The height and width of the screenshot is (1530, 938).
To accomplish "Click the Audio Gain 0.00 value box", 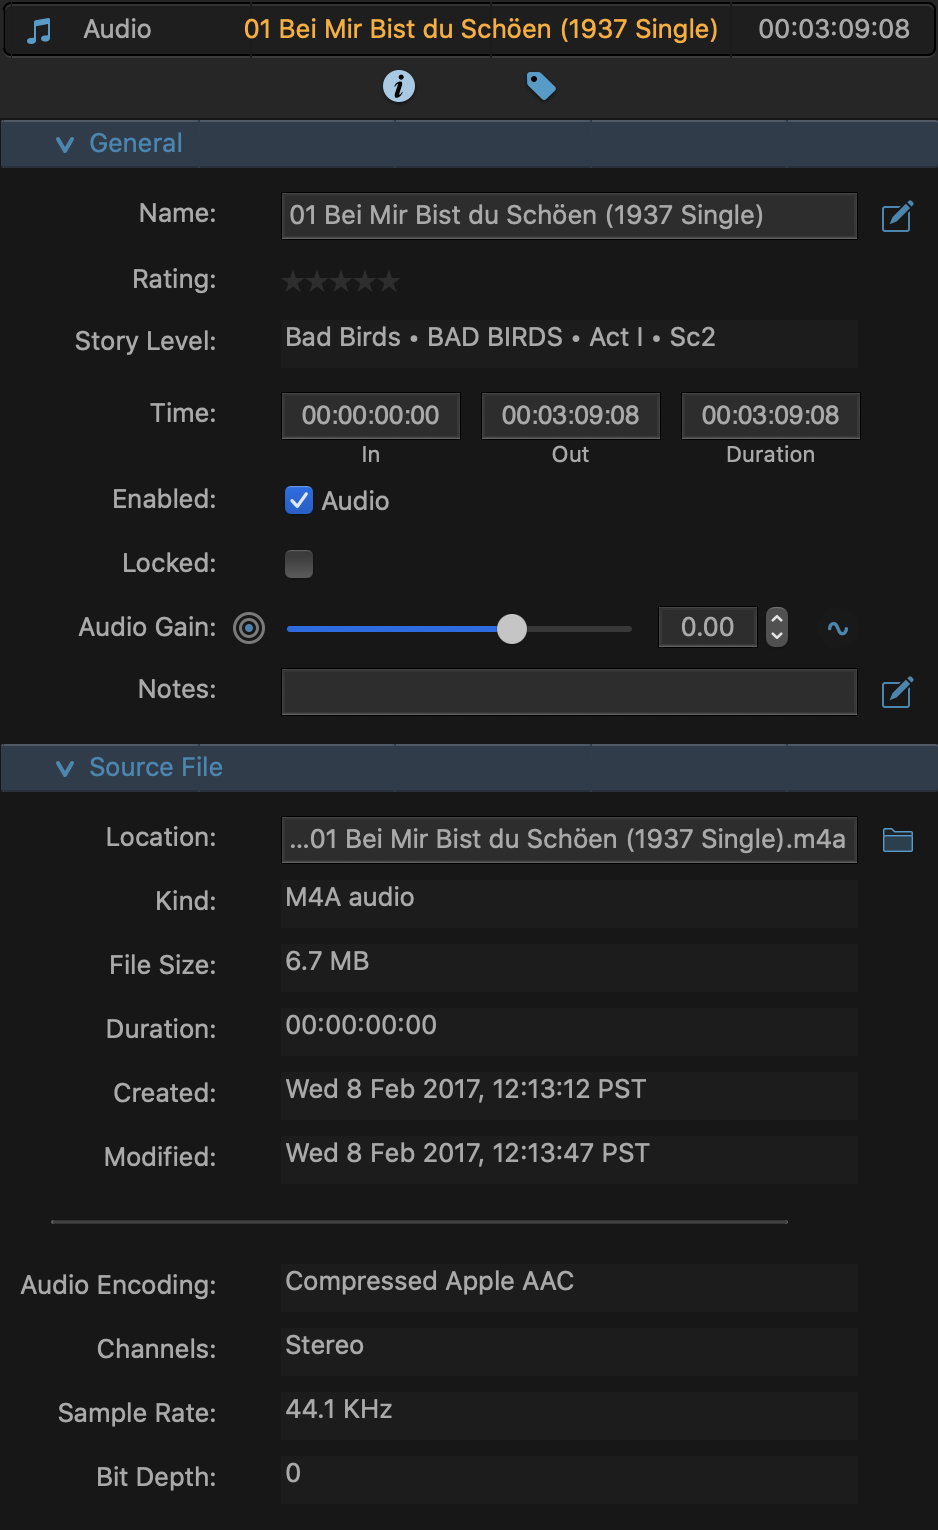I will pos(708,627).
